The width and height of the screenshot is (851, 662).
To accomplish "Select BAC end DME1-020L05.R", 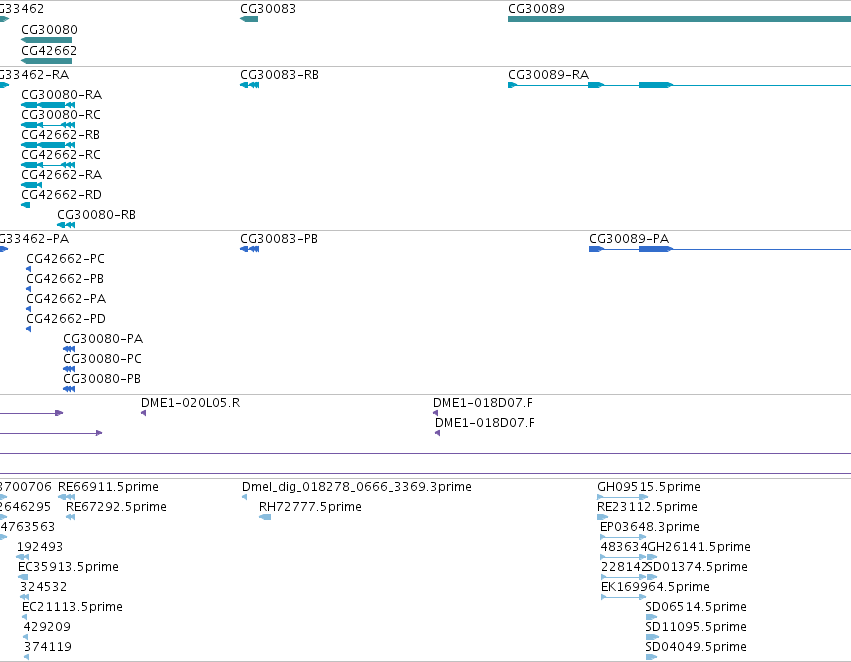I will pos(190,403).
